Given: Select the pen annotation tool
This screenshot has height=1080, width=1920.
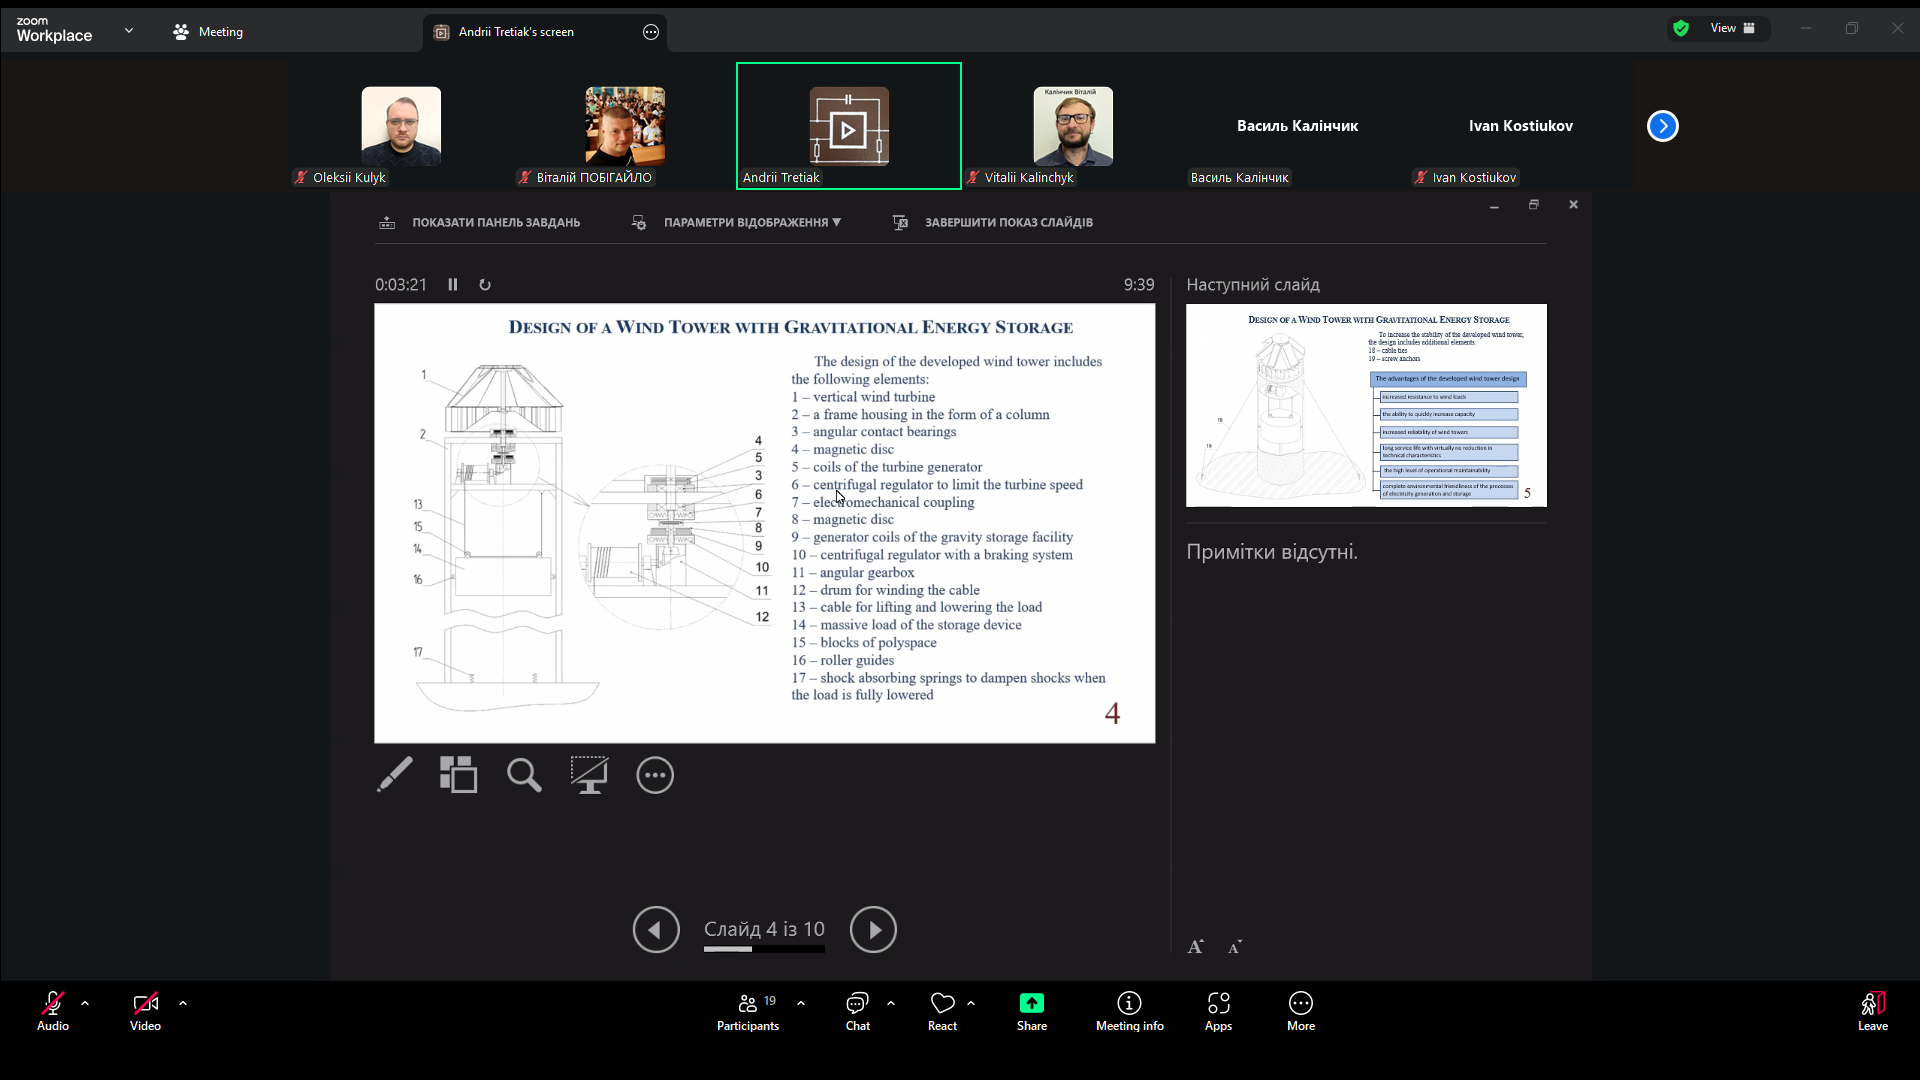Looking at the screenshot, I should point(394,775).
